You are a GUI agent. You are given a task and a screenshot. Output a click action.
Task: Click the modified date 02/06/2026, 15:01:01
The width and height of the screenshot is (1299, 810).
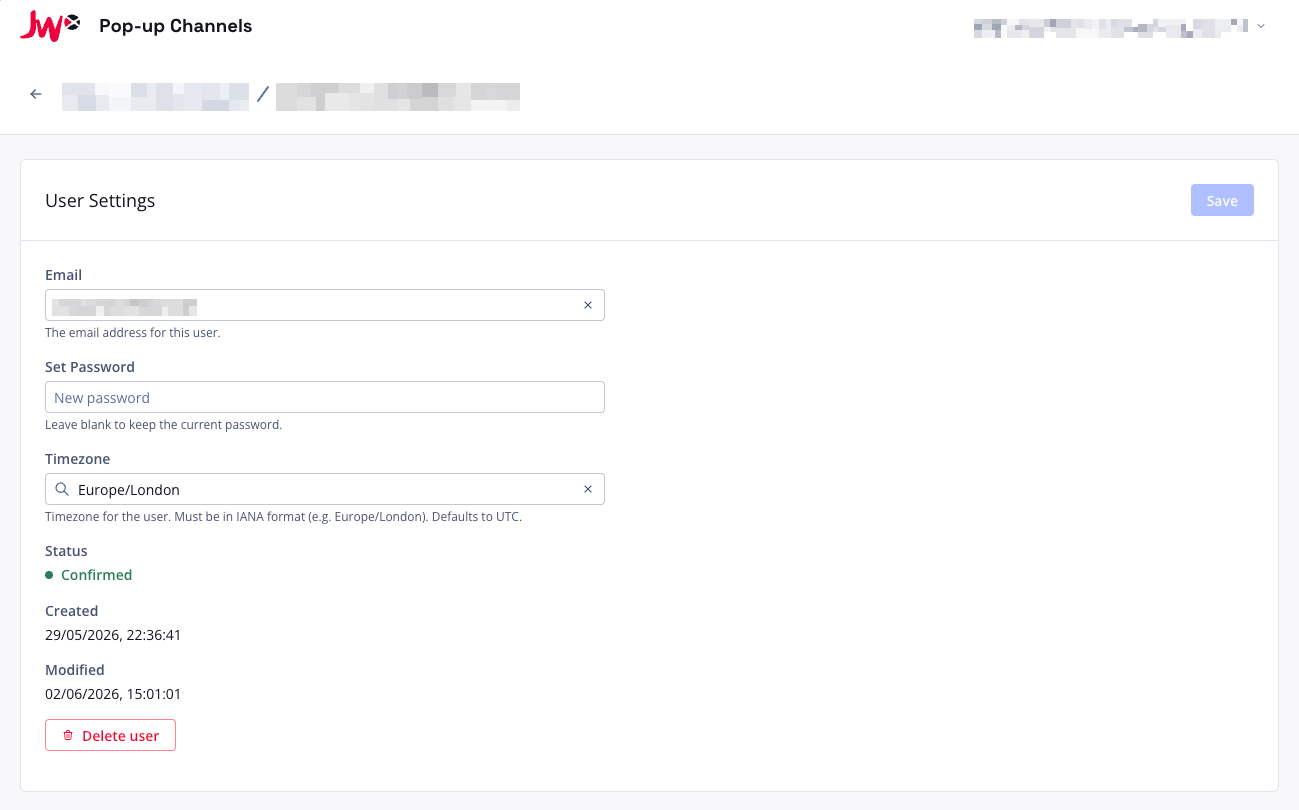pos(113,694)
